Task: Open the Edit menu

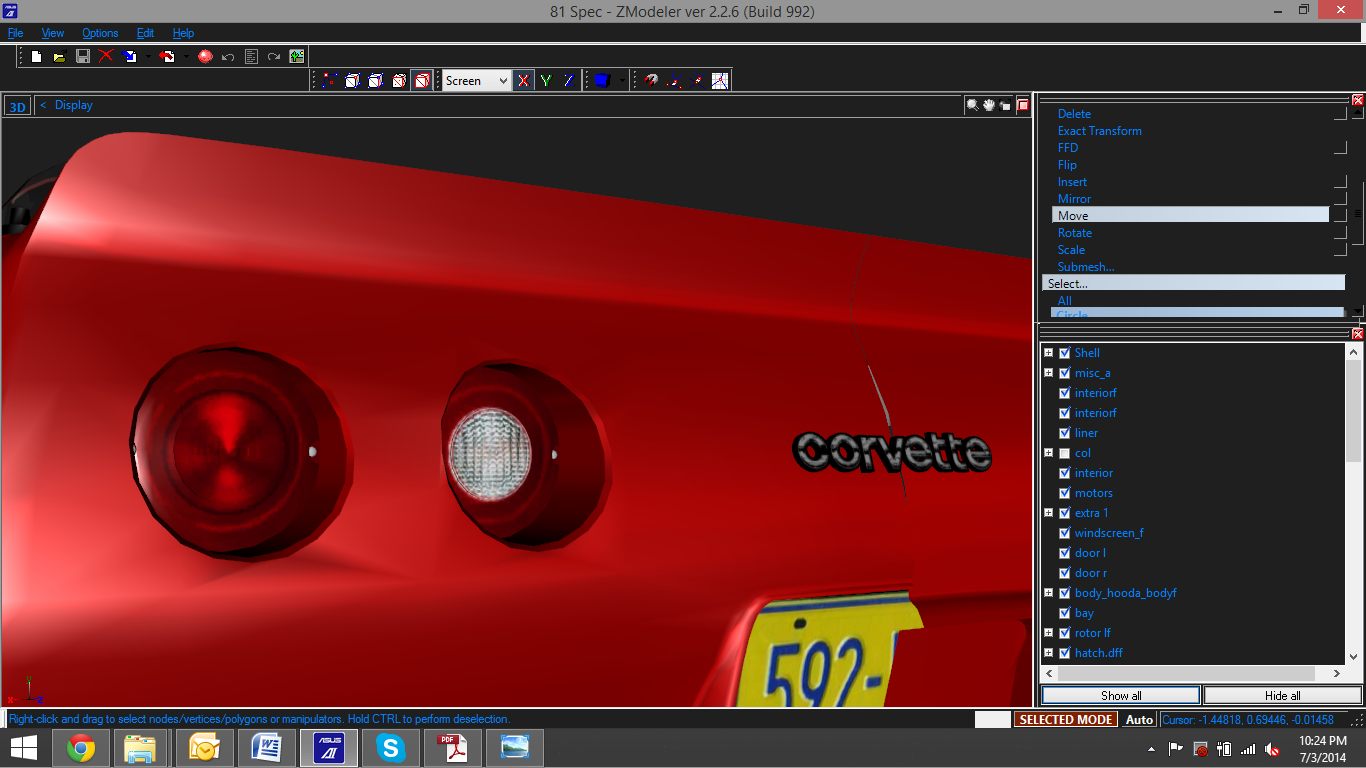Action: (x=145, y=33)
